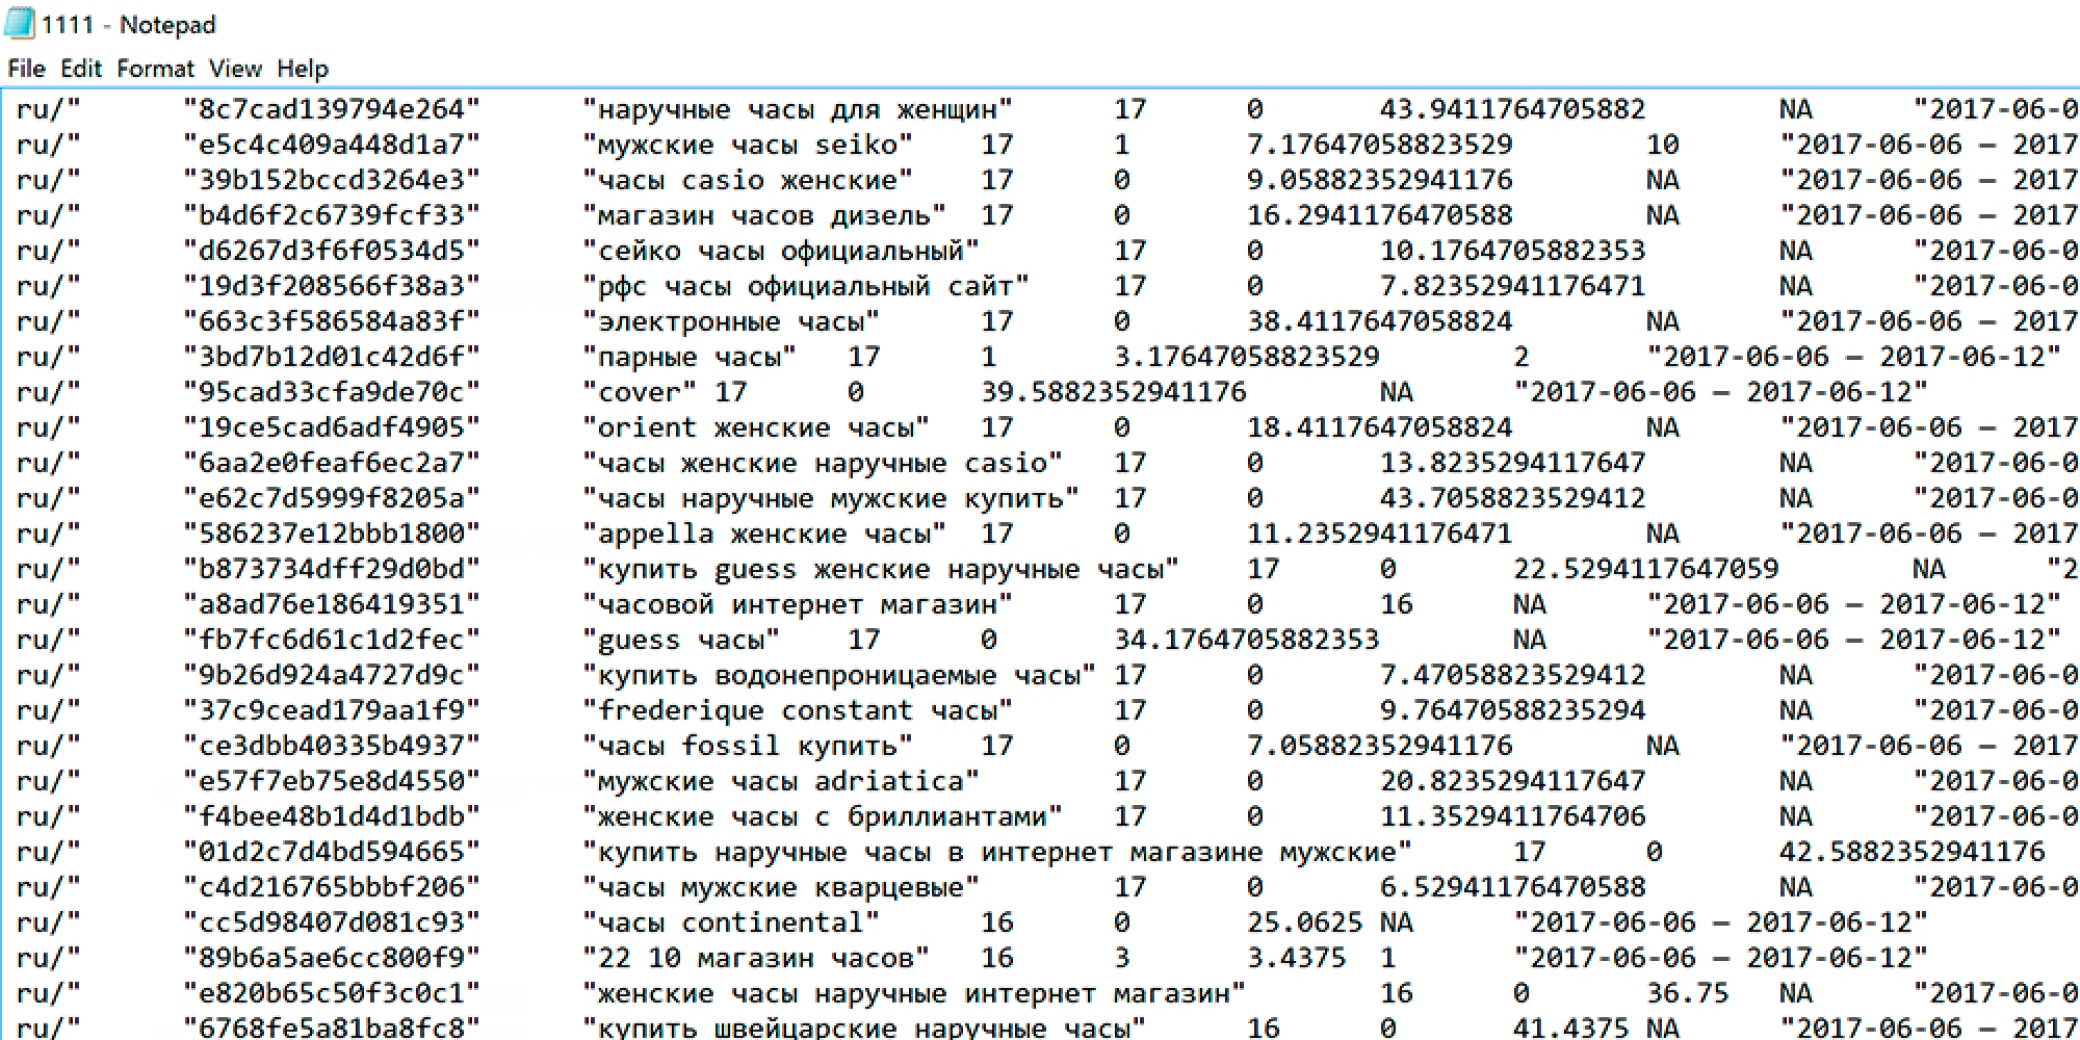2080x1040 pixels.
Task: Click the phrase "рфс часы официальный сайт"
Action: click(806, 286)
